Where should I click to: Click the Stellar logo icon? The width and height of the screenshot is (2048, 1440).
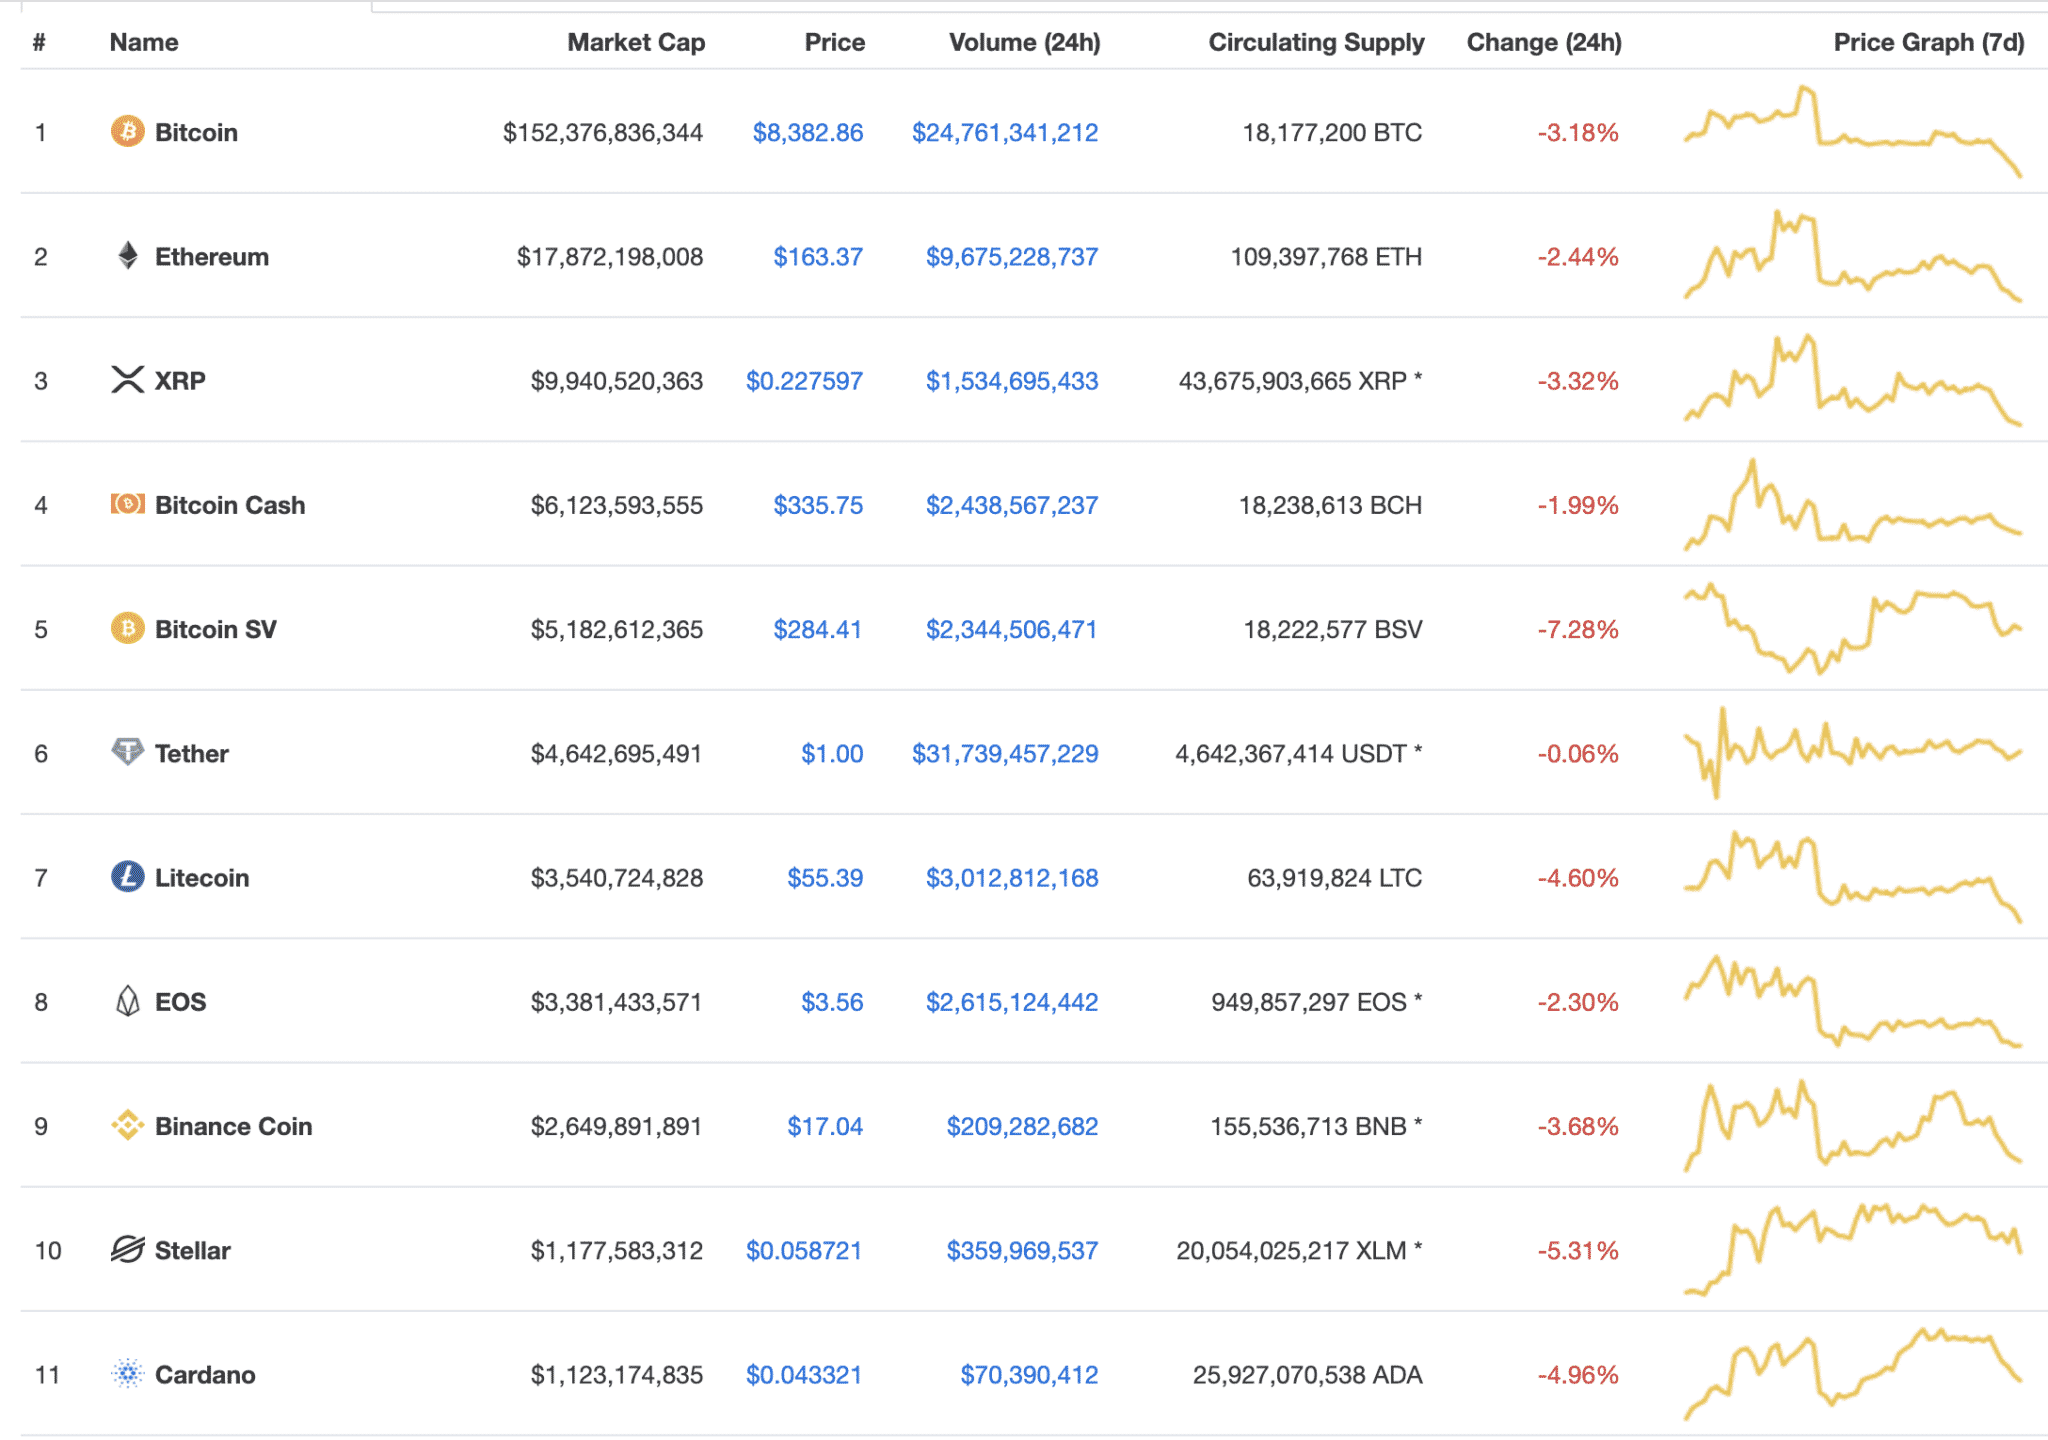click(x=127, y=1249)
